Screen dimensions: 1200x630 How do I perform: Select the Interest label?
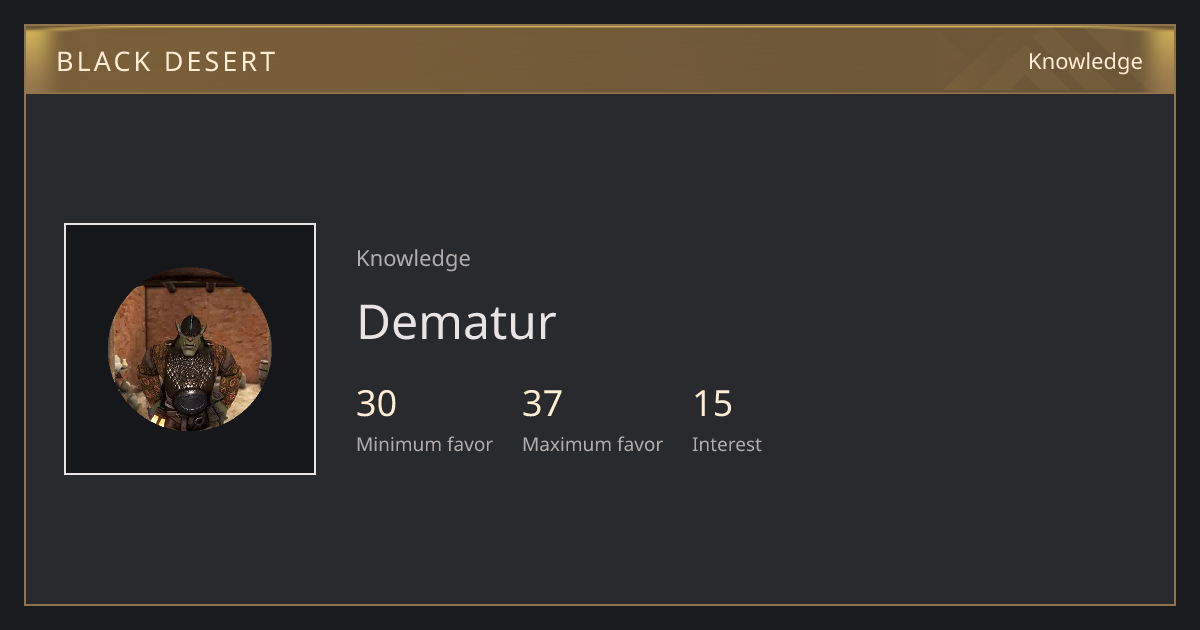[x=727, y=444]
